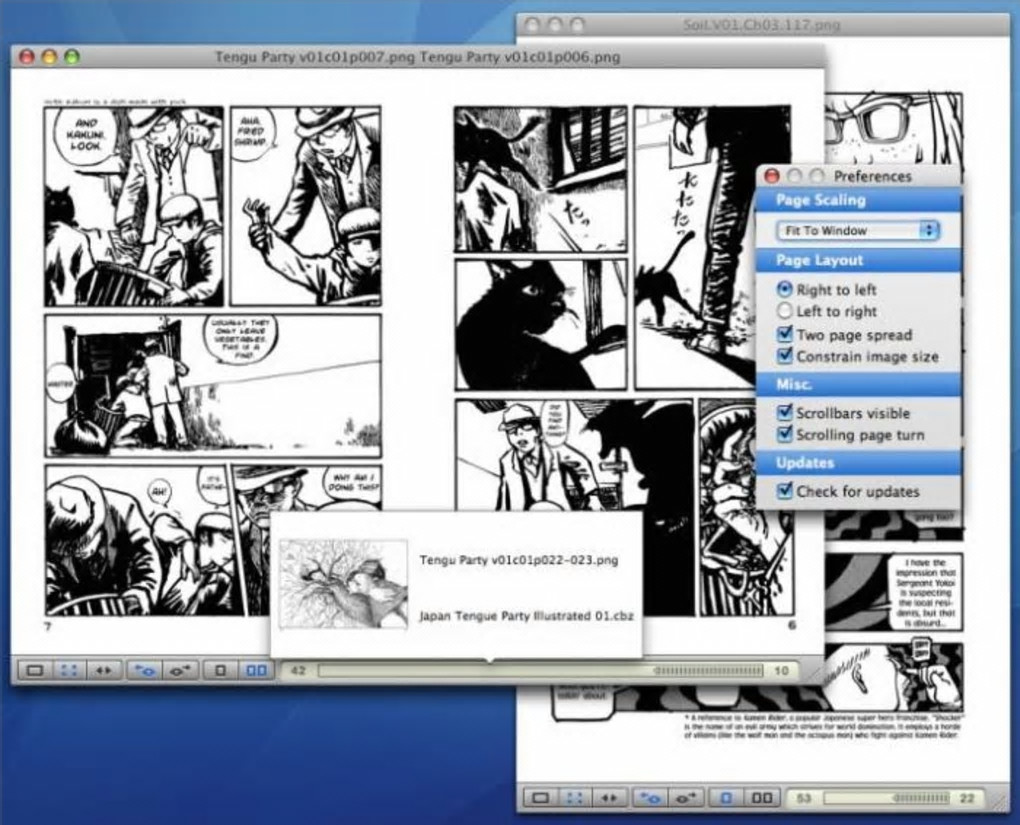Click page number 10 in Tengu Party toolbar

point(781,670)
